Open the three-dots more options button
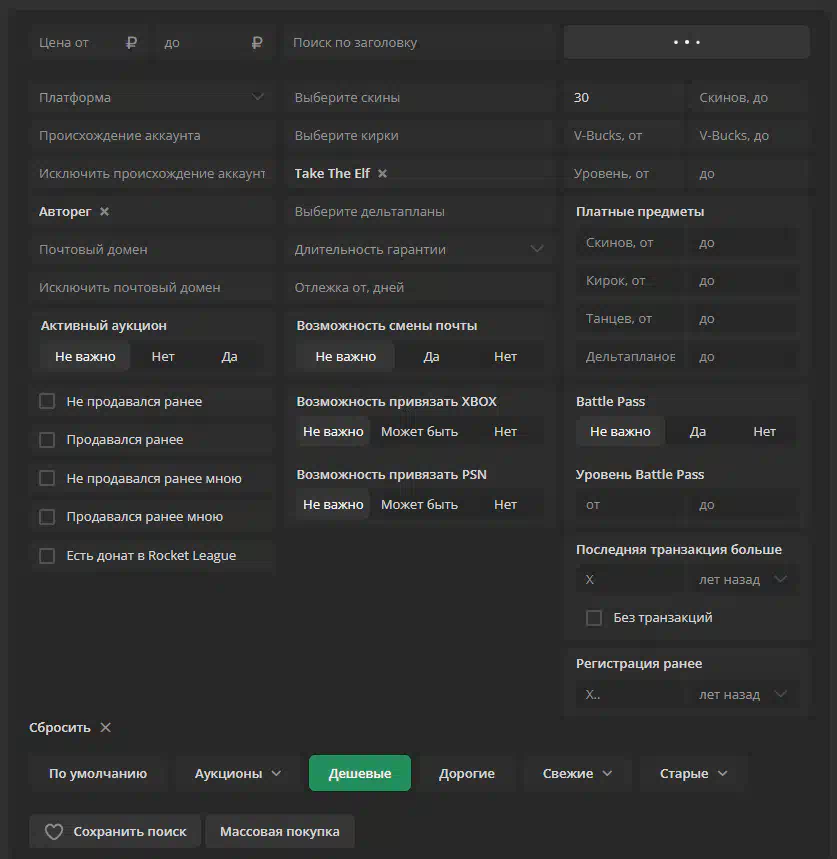The height and width of the screenshot is (859, 837). click(x=686, y=42)
